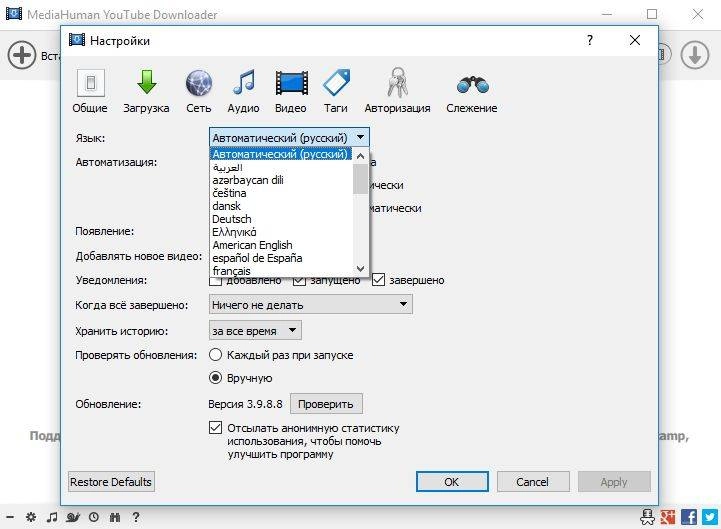
Task: Click the paste link plus icon in main window
Action: (x=22, y=55)
